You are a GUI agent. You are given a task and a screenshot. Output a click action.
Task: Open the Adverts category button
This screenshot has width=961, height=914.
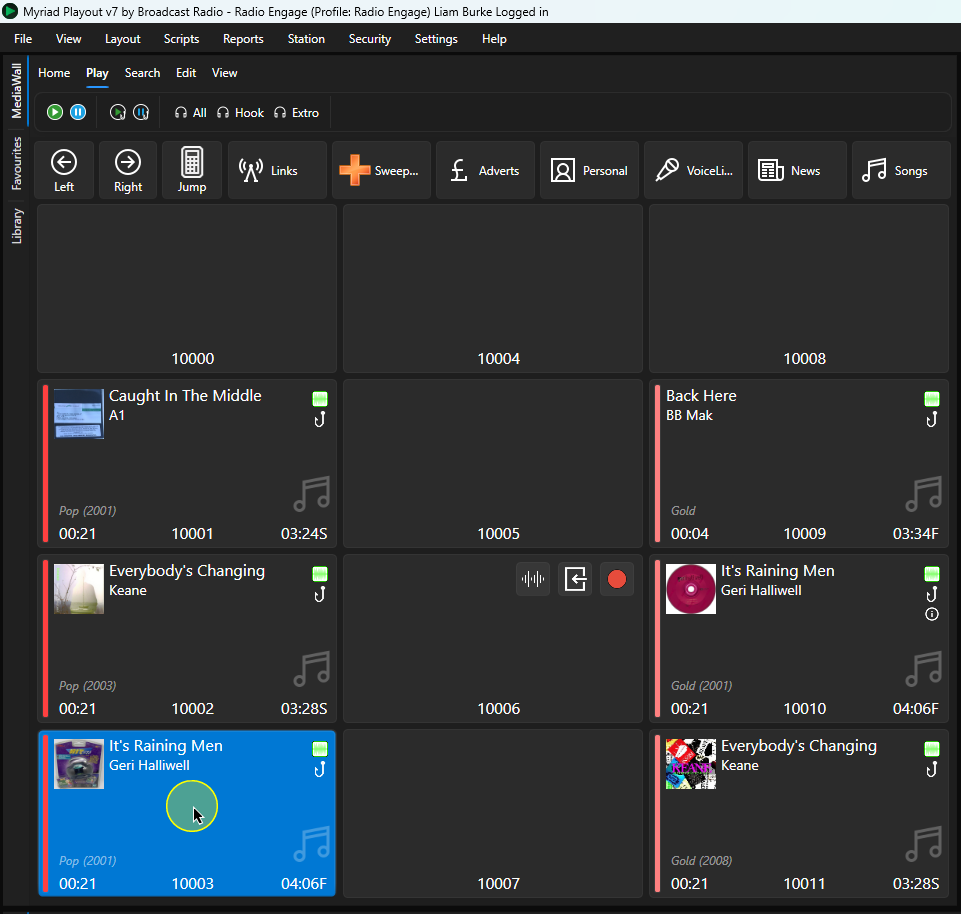coord(485,170)
